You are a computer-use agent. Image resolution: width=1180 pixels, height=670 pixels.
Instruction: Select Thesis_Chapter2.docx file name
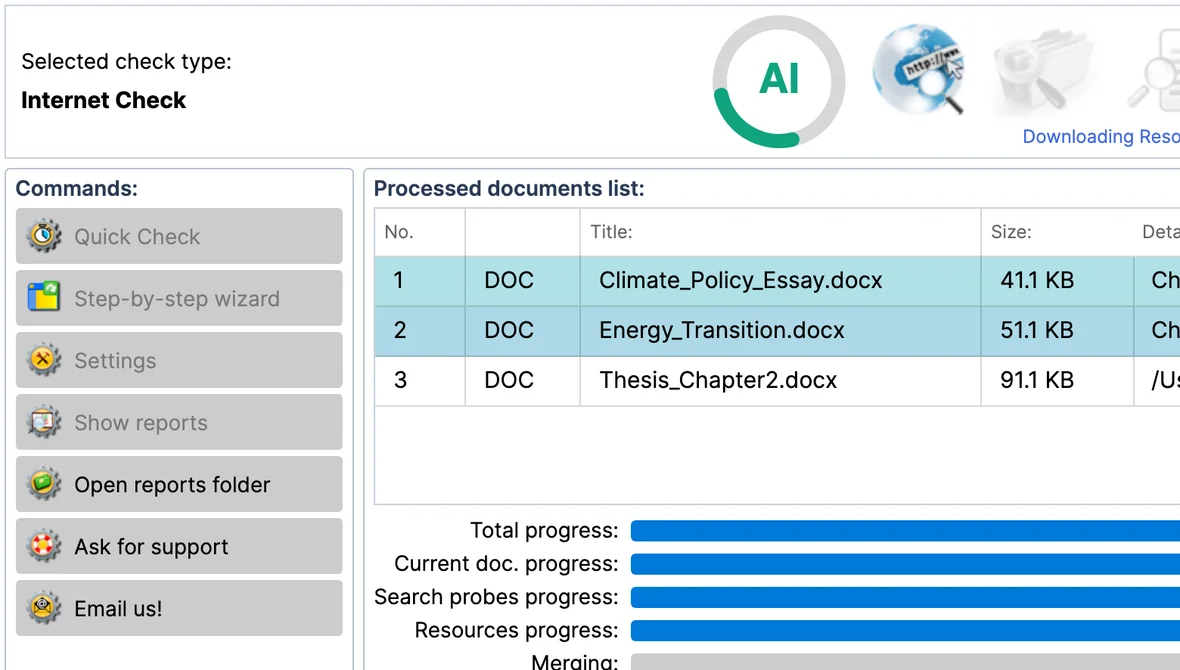coord(718,380)
